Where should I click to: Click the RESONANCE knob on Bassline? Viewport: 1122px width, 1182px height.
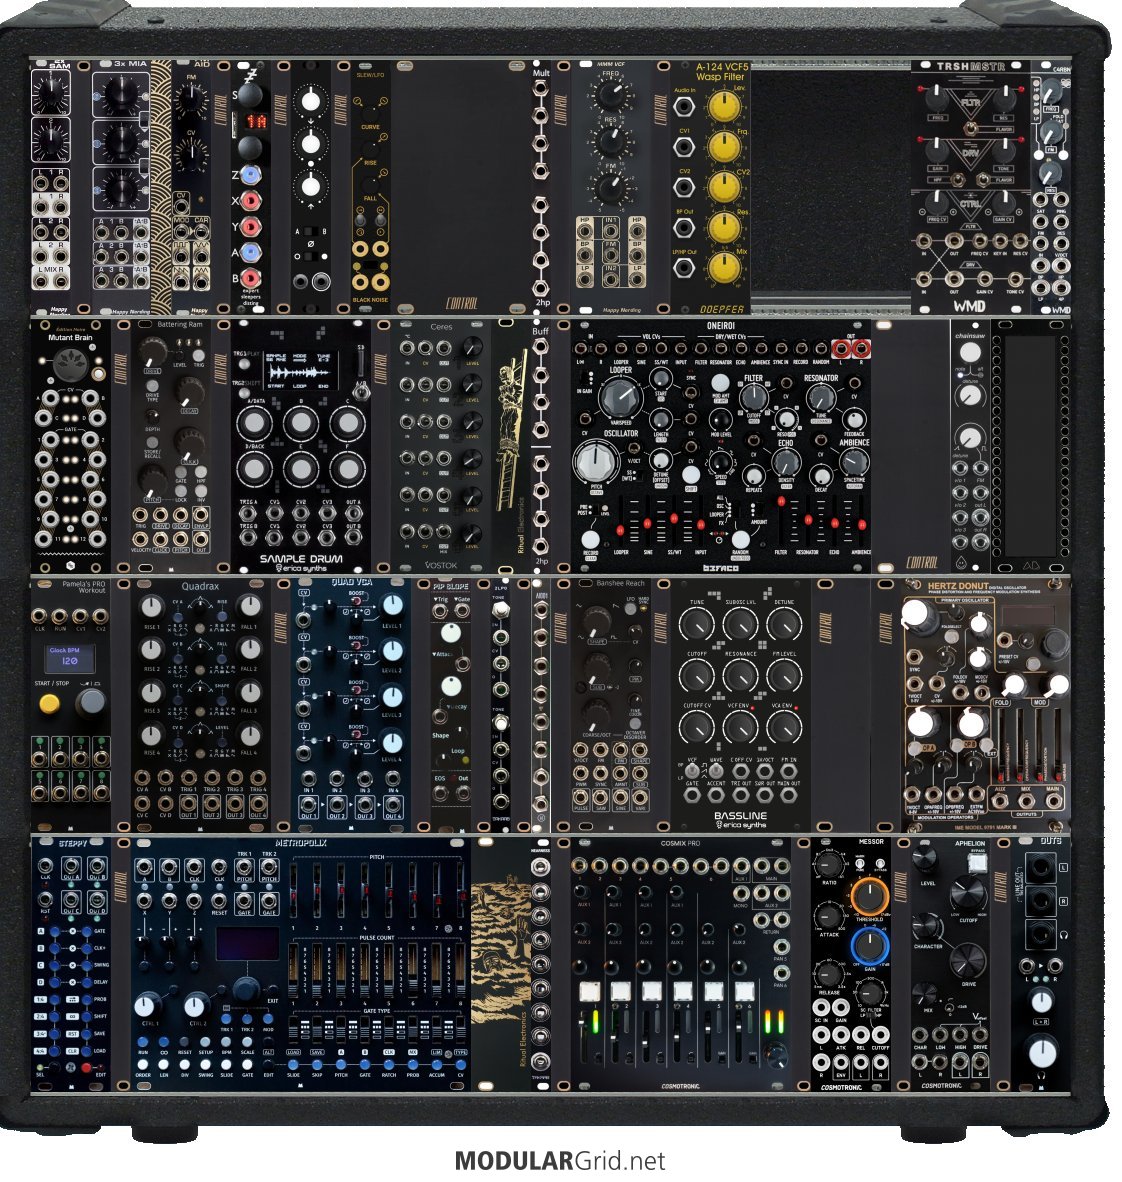click(740, 676)
